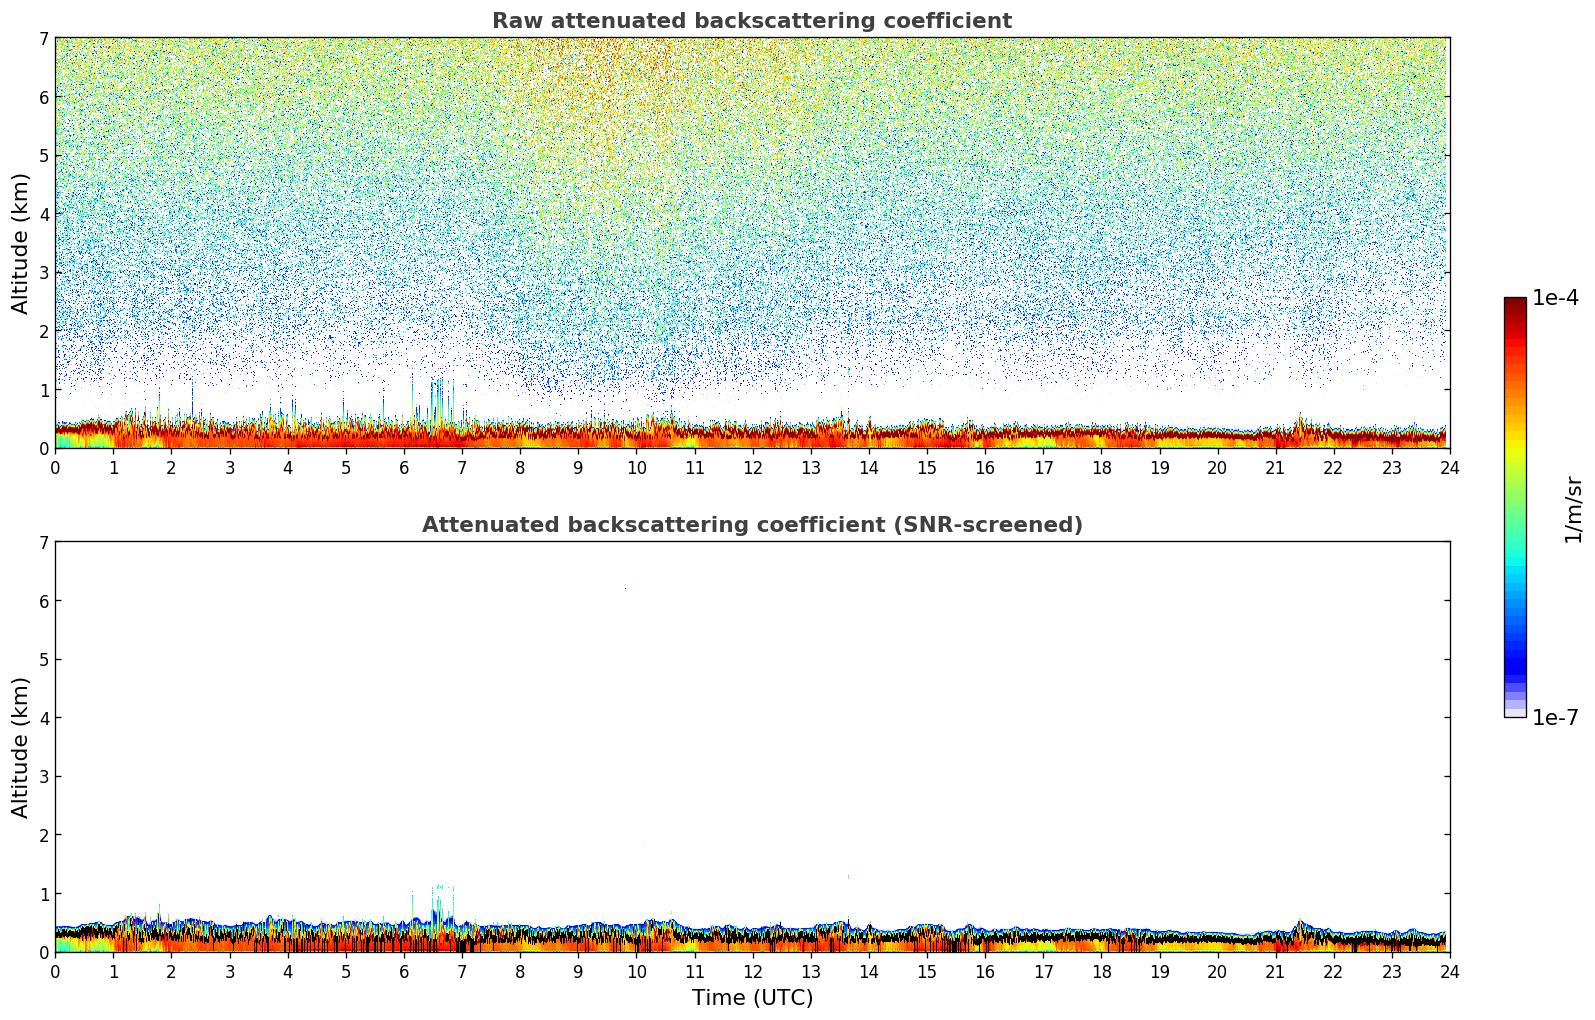1595x1020 pixels.
Task: Click the '1e-7' colorbar minimum label
Action: pos(1555,718)
